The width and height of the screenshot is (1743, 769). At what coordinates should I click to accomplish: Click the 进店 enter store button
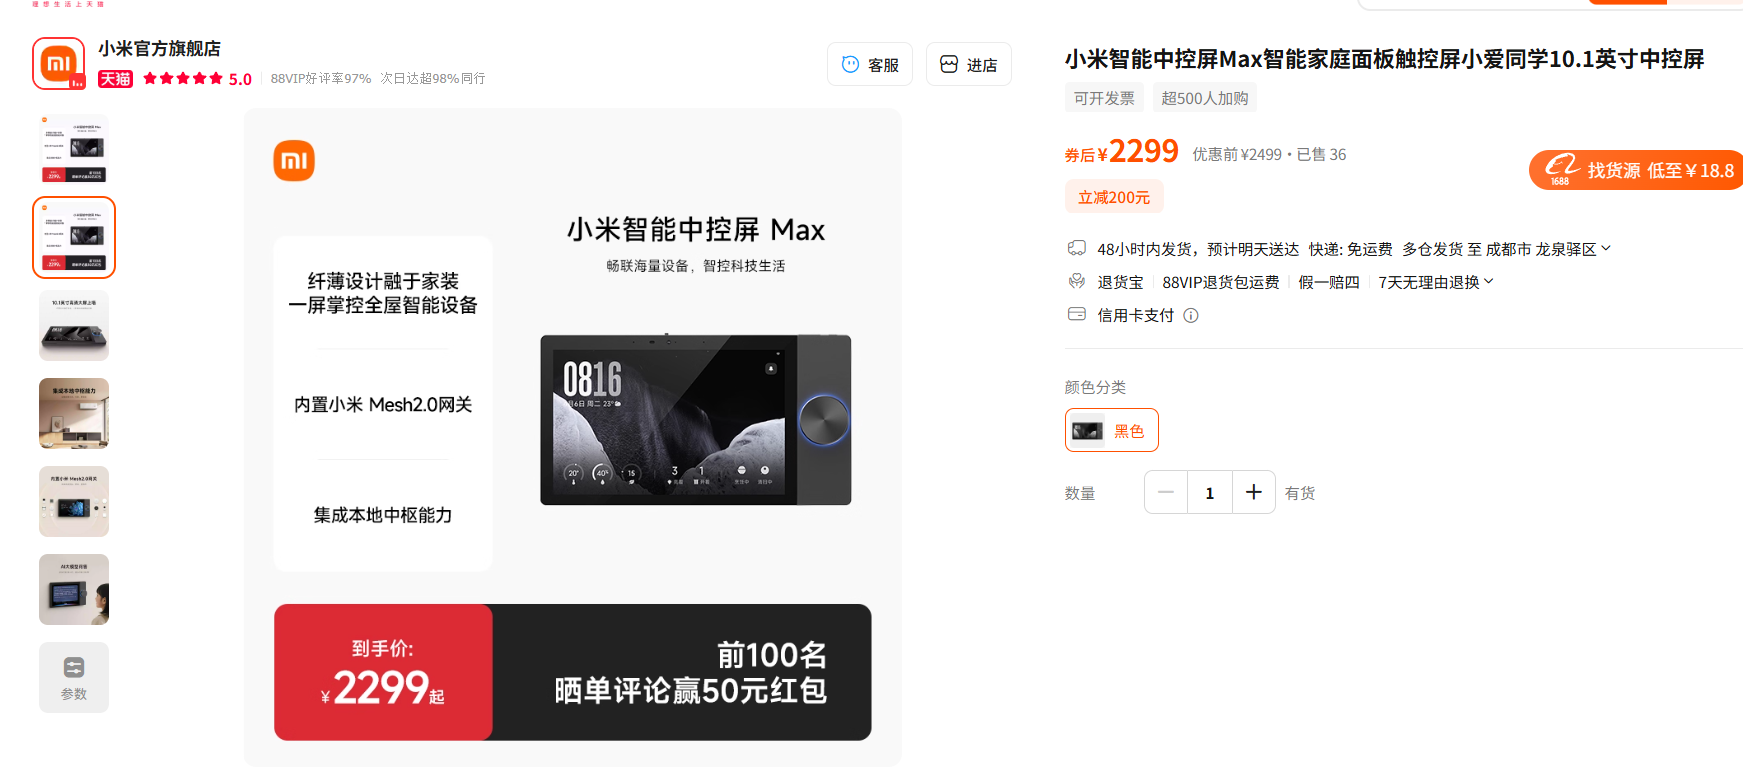(969, 64)
